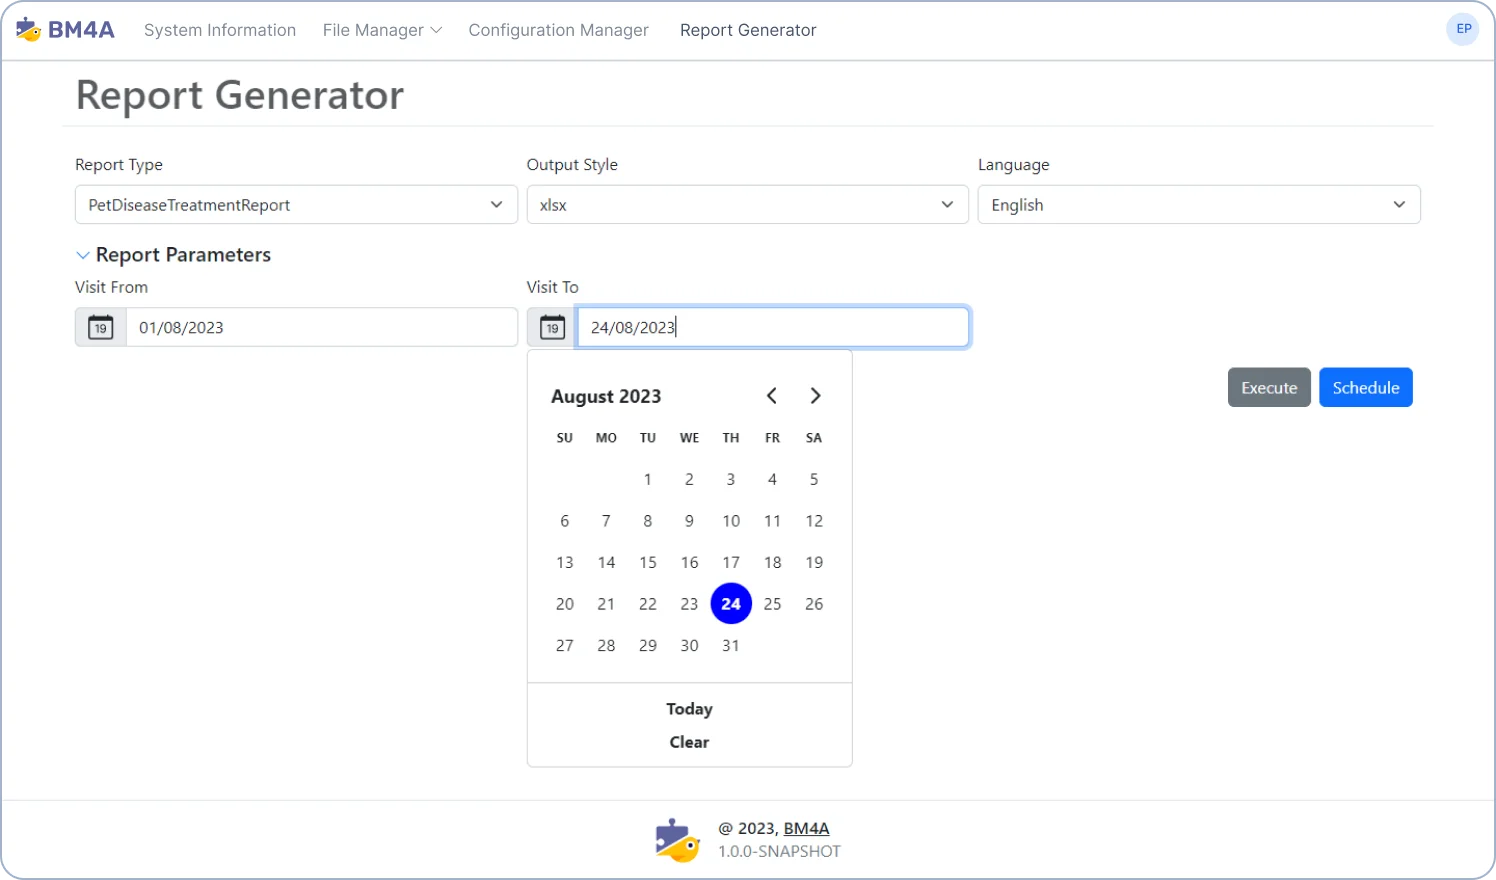
Task: Open Report Generator nav item
Action: (x=748, y=30)
